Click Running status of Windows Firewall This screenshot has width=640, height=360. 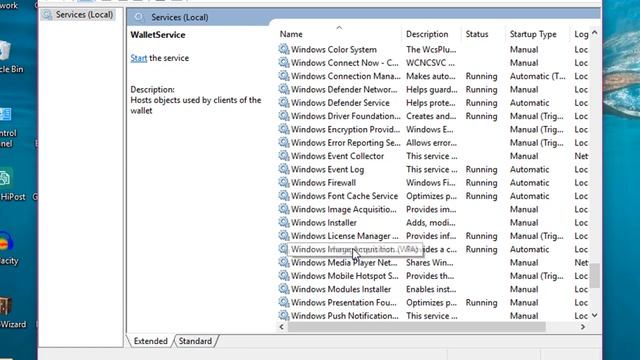(481, 183)
